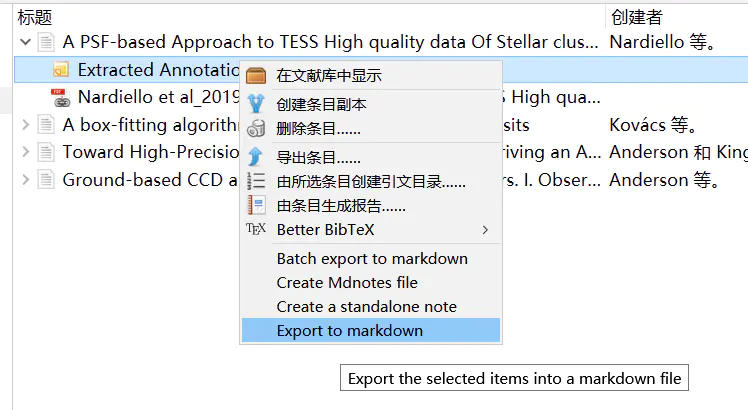Click the Better BibTeX TeX icon
This screenshot has height=410, width=748.
coord(256,229)
